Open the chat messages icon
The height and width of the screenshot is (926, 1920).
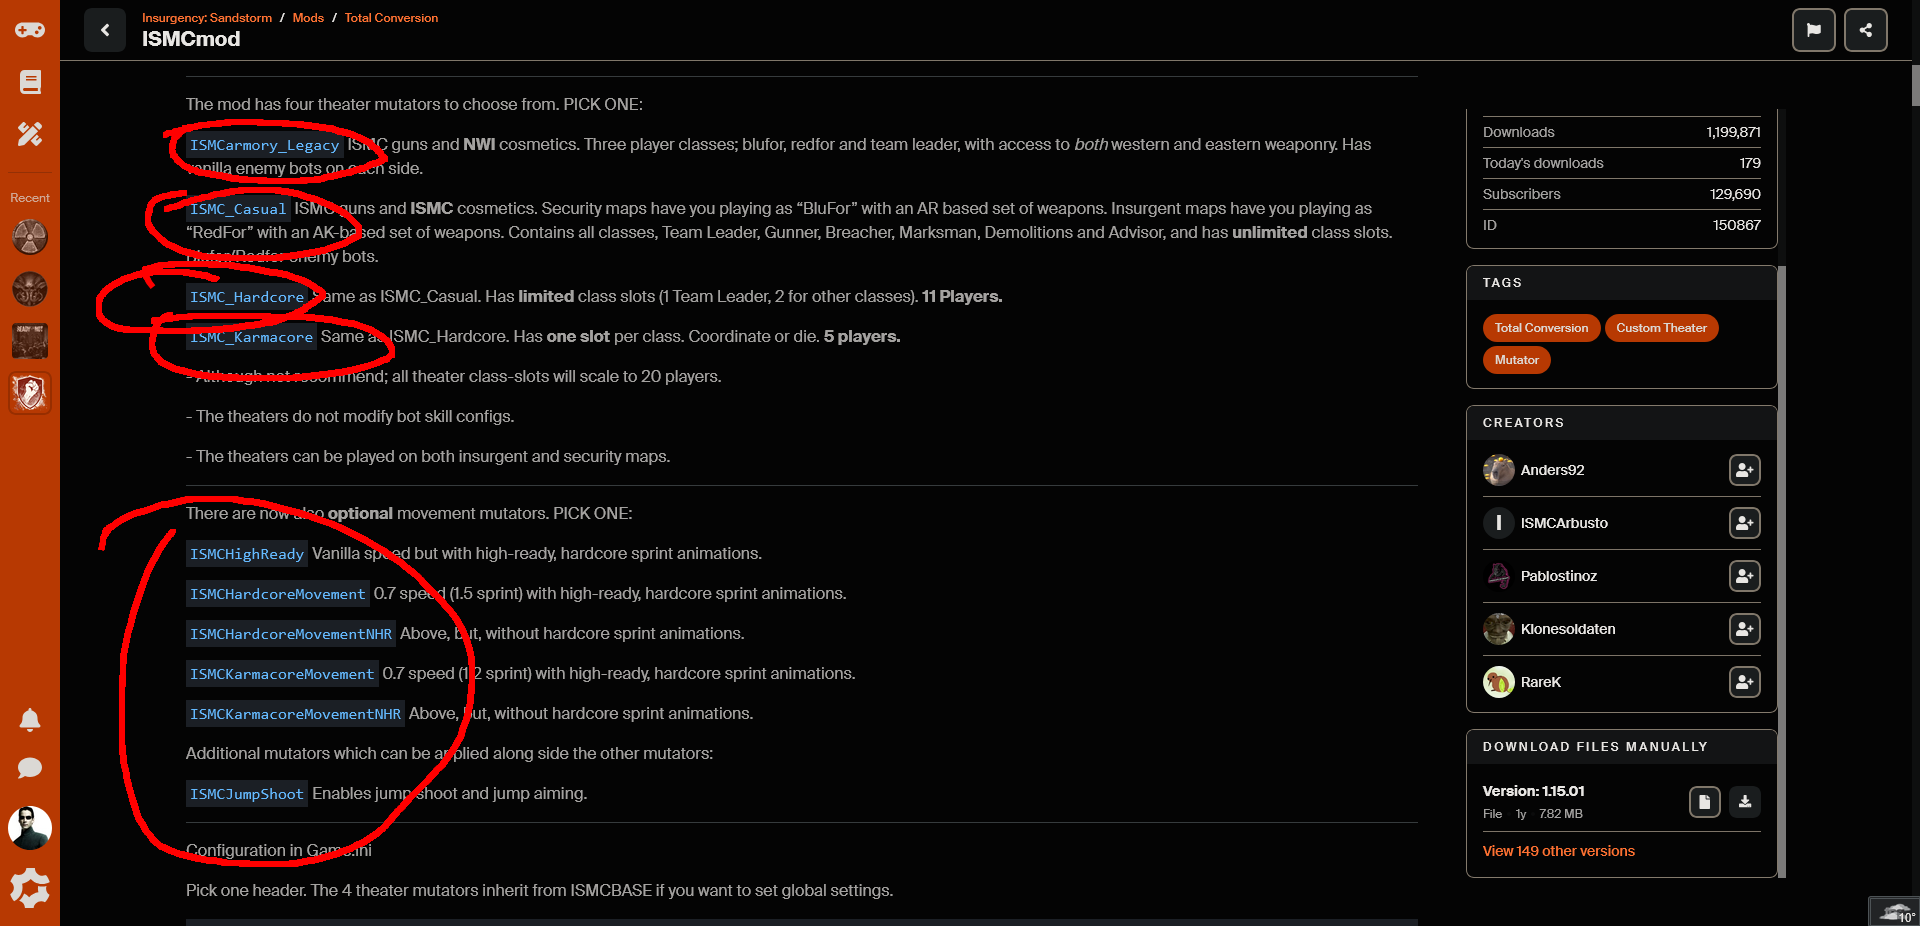coord(30,768)
